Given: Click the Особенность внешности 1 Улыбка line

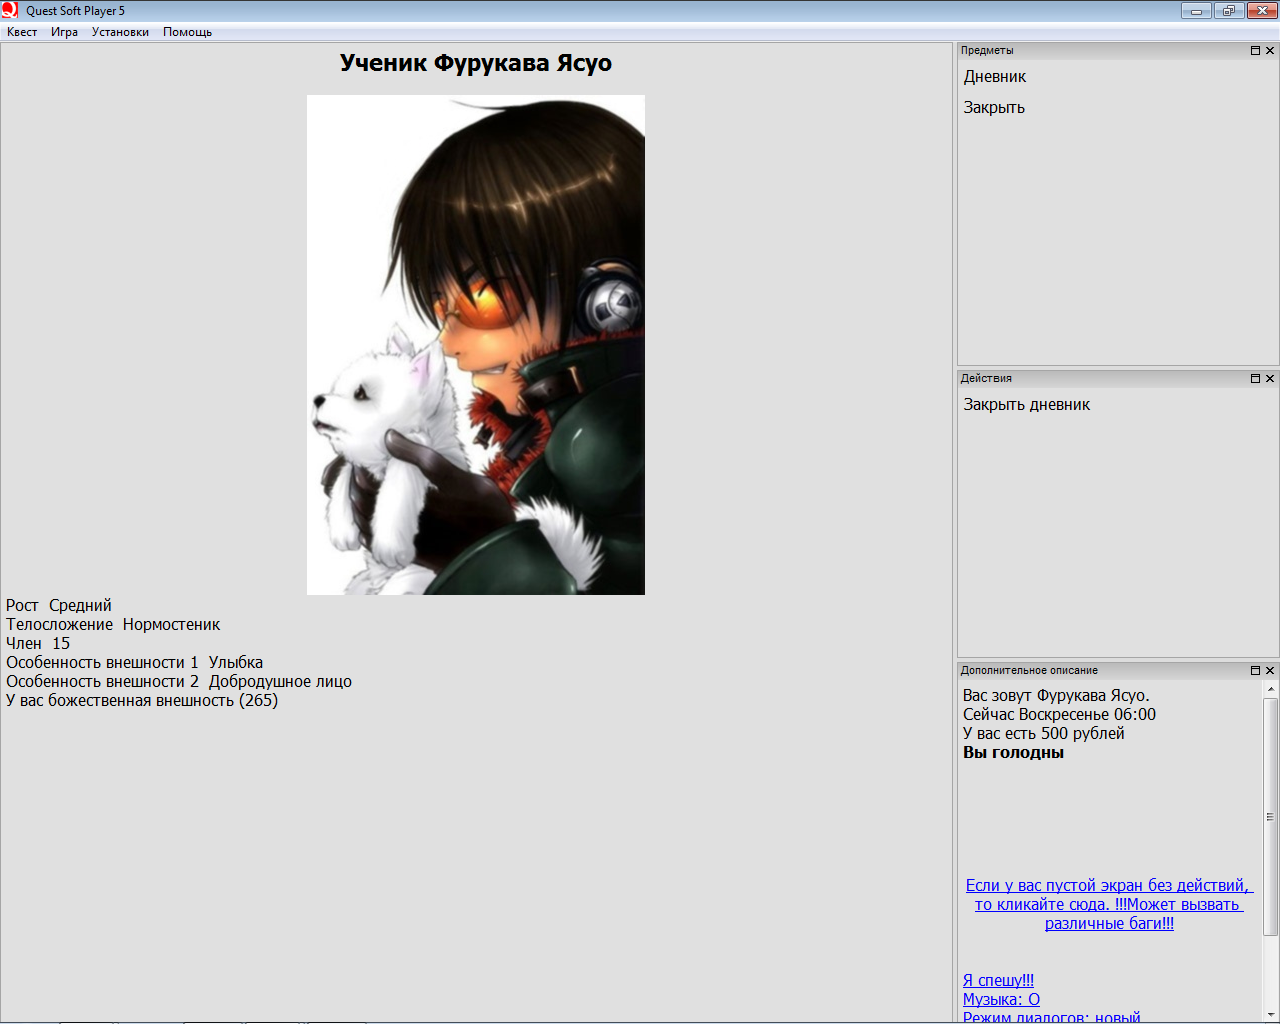Looking at the screenshot, I should (x=135, y=662).
